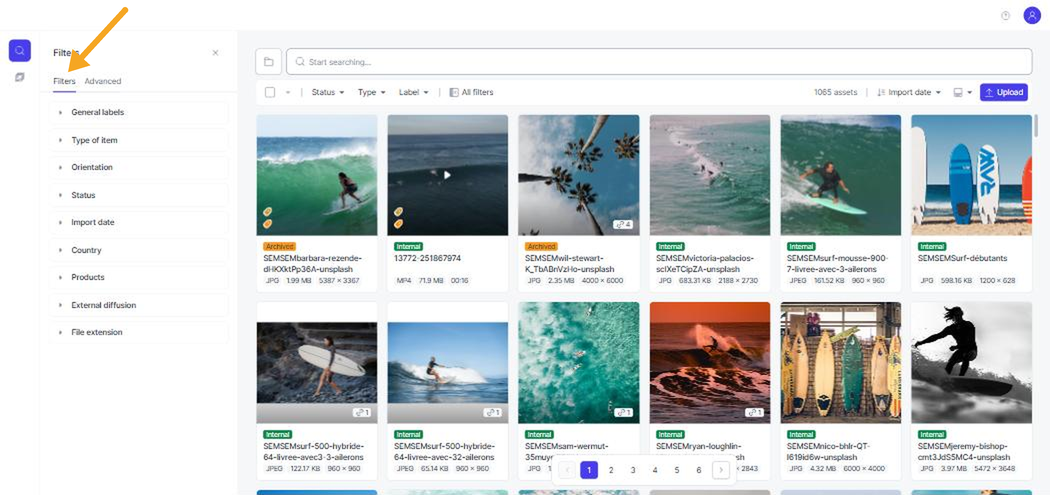Click the 5387 × 3367 dimensions tag

pos(340,281)
